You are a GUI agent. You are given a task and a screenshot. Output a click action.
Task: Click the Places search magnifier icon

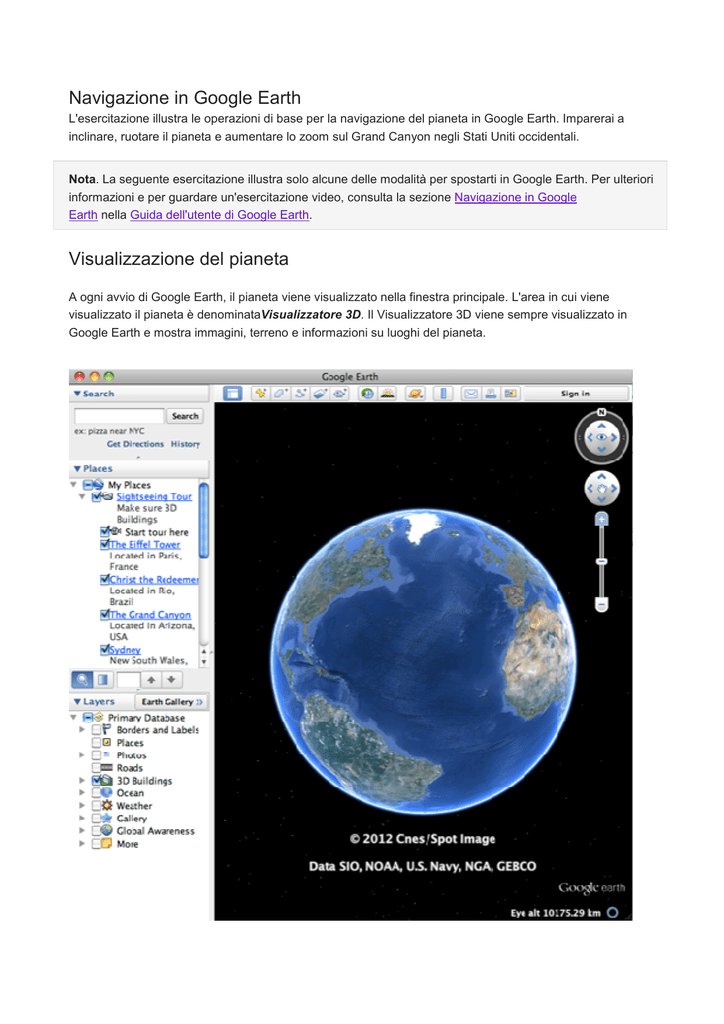[x=82, y=680]
